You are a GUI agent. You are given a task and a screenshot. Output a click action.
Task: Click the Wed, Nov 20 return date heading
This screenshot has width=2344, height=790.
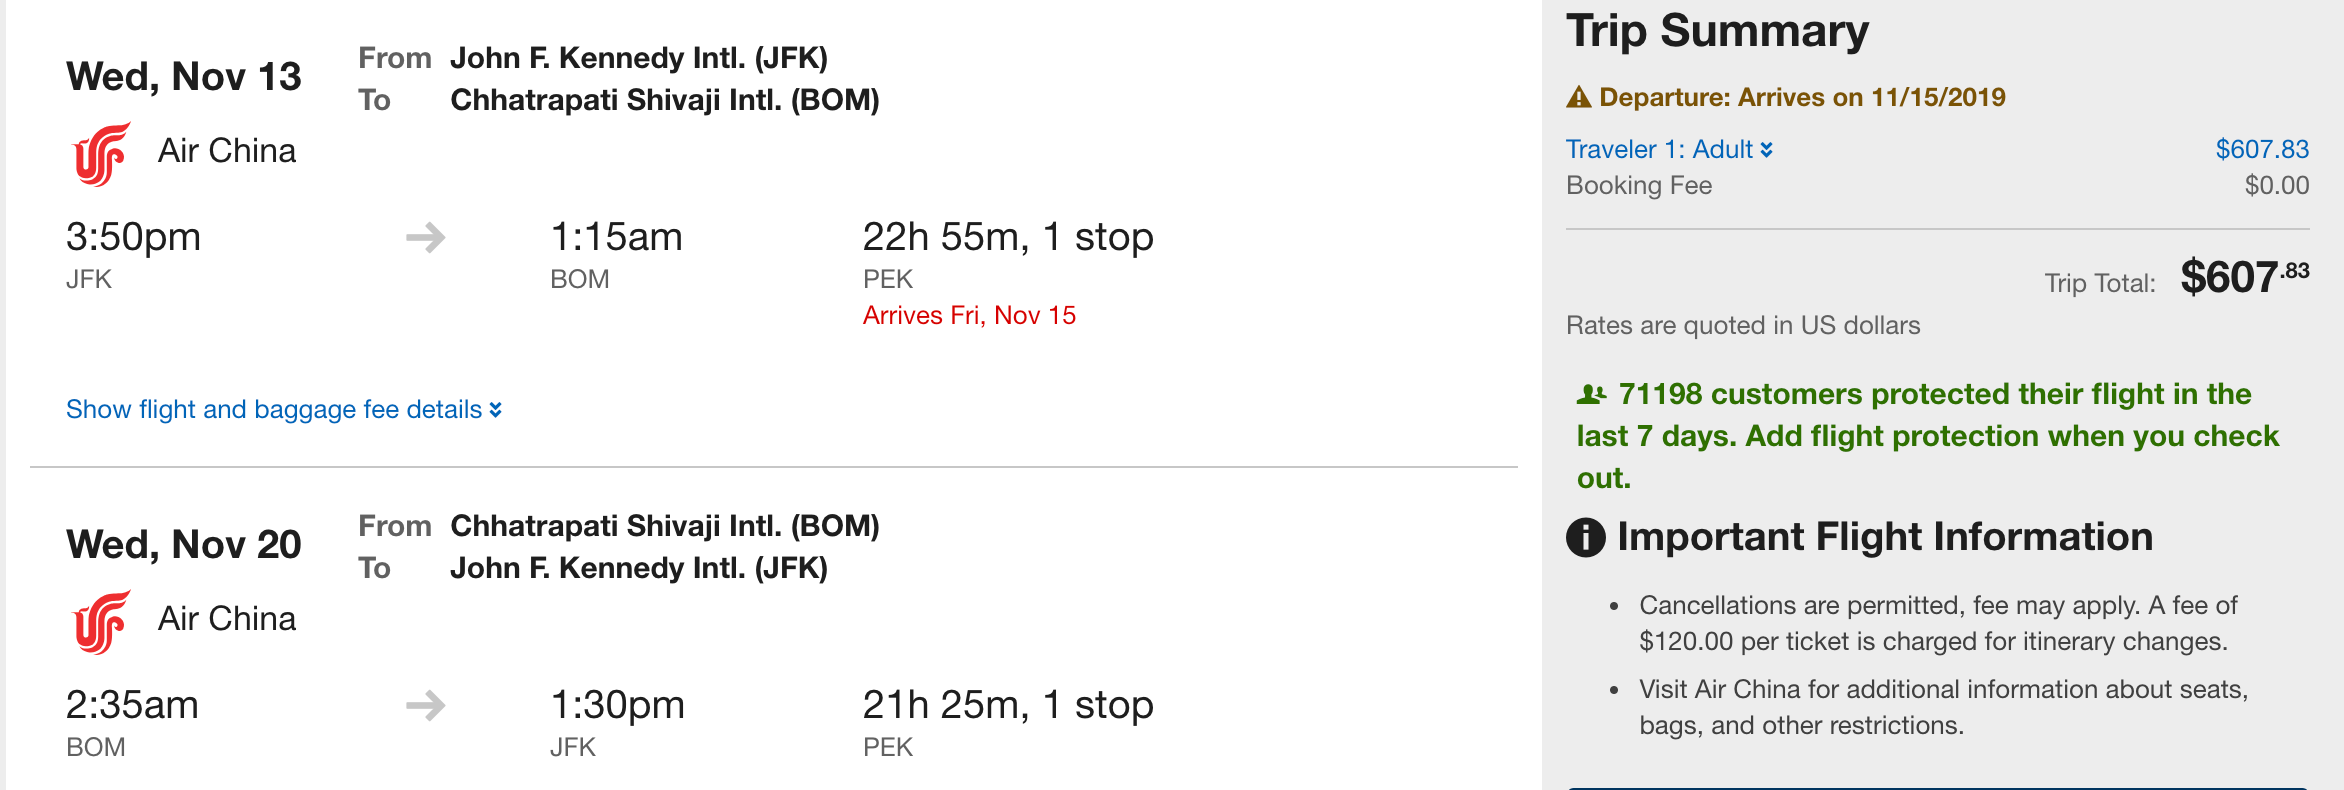184,545
